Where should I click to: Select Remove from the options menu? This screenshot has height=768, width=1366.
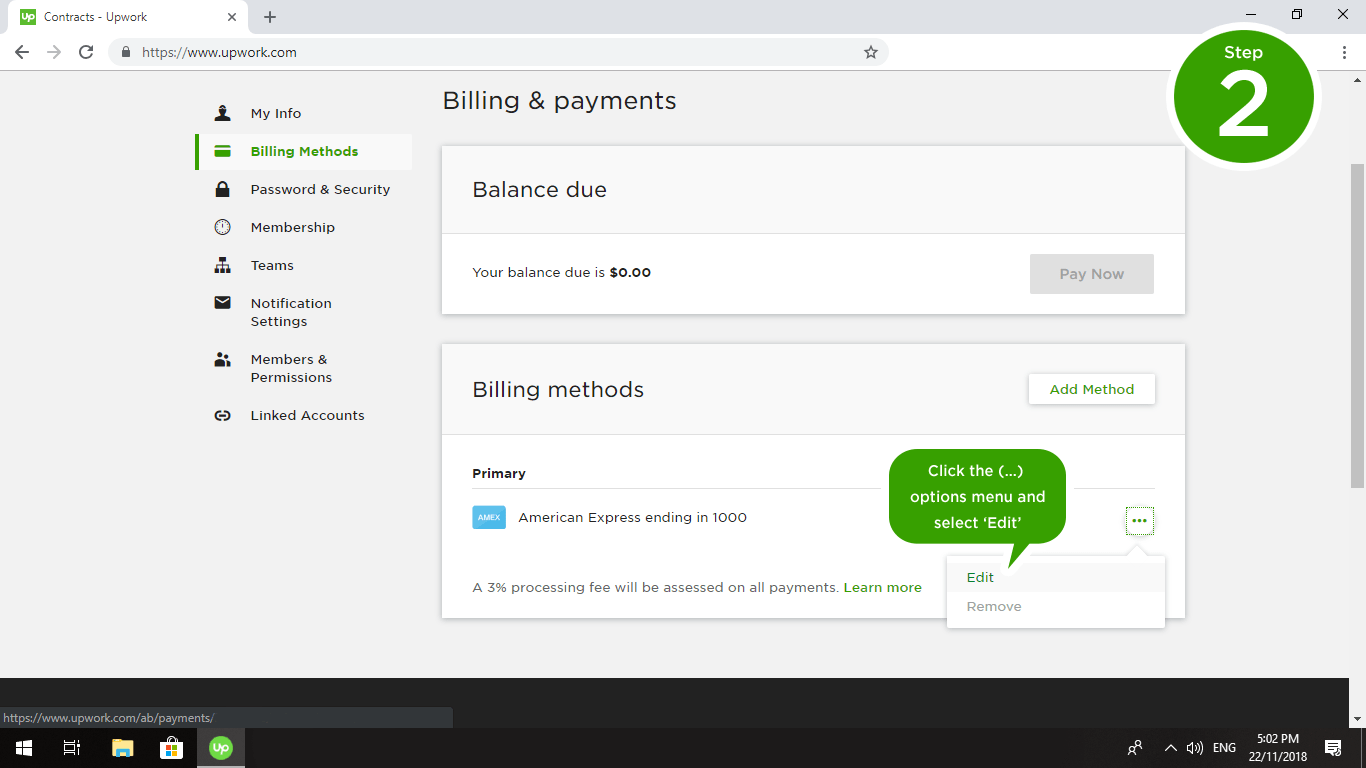pyautogui.click(x=993, y=606)
